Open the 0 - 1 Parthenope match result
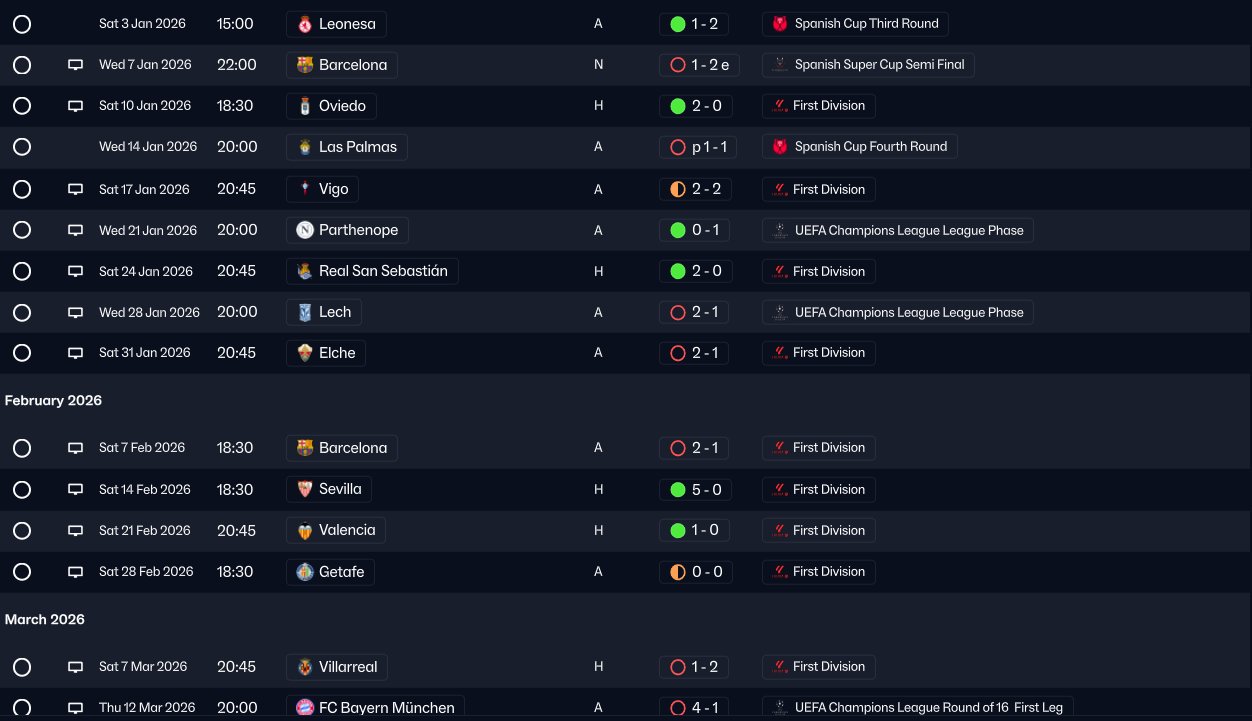This screenshot has height=721, width=1252. 696,230
